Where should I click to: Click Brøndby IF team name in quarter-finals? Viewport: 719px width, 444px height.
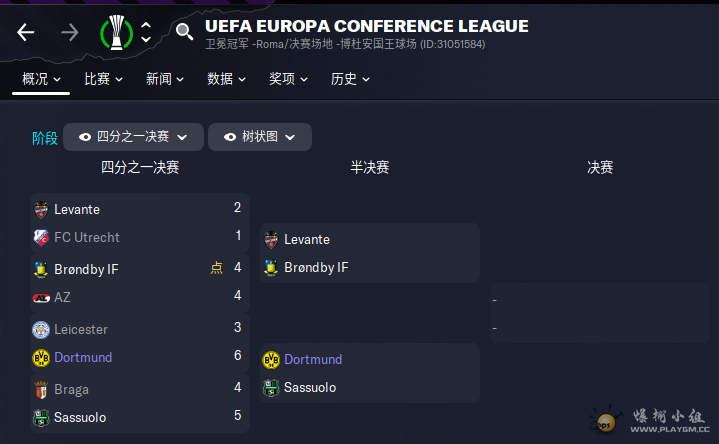[x=86, y=269]
